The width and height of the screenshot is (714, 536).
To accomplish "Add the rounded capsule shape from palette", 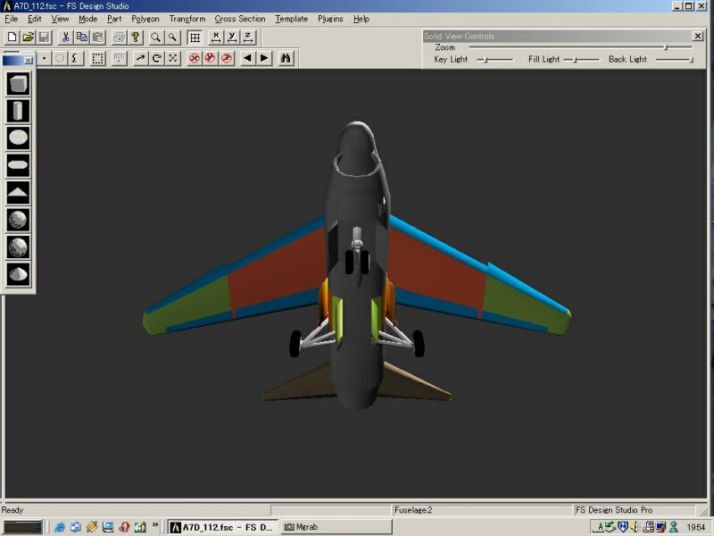I will click(18, 165).
